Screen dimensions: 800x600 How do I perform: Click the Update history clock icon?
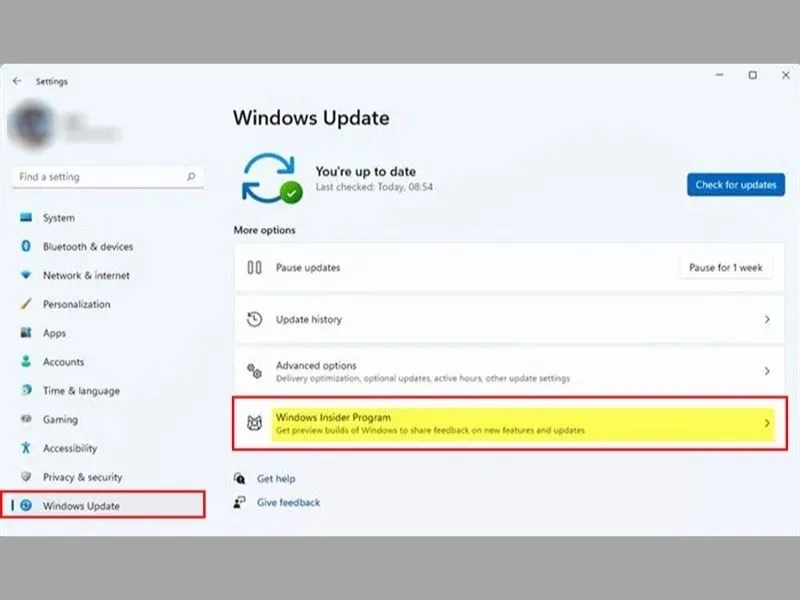[x=254, y=319]
